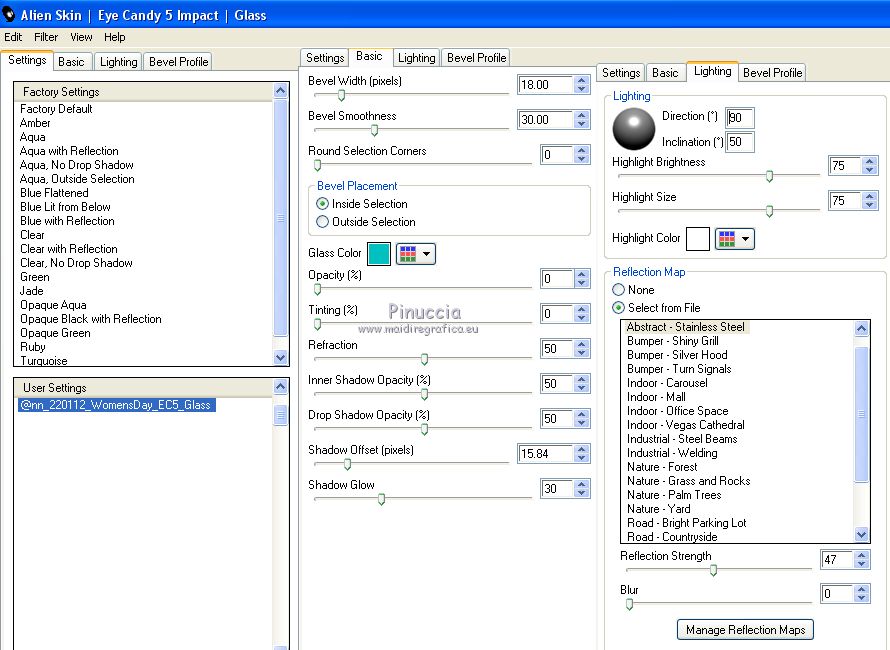Open the Help menu
890x650 pixels.
[x=115, y=37]
